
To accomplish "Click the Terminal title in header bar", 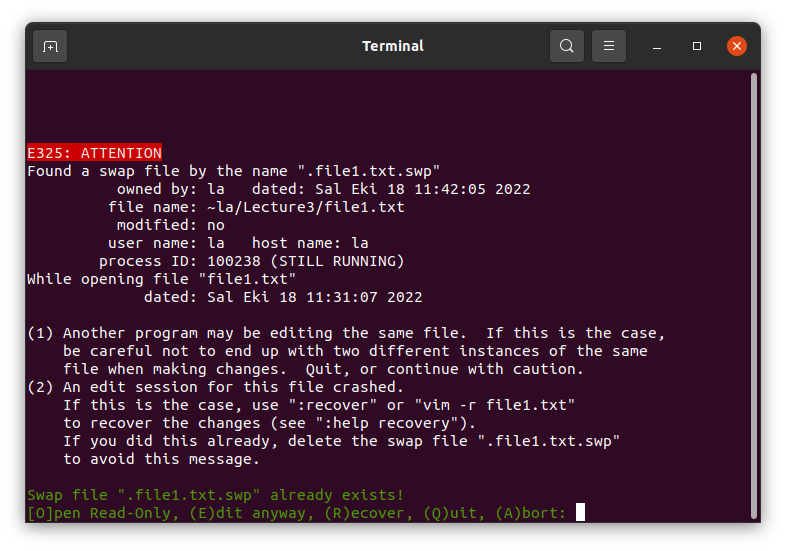I will click(392, 46).
